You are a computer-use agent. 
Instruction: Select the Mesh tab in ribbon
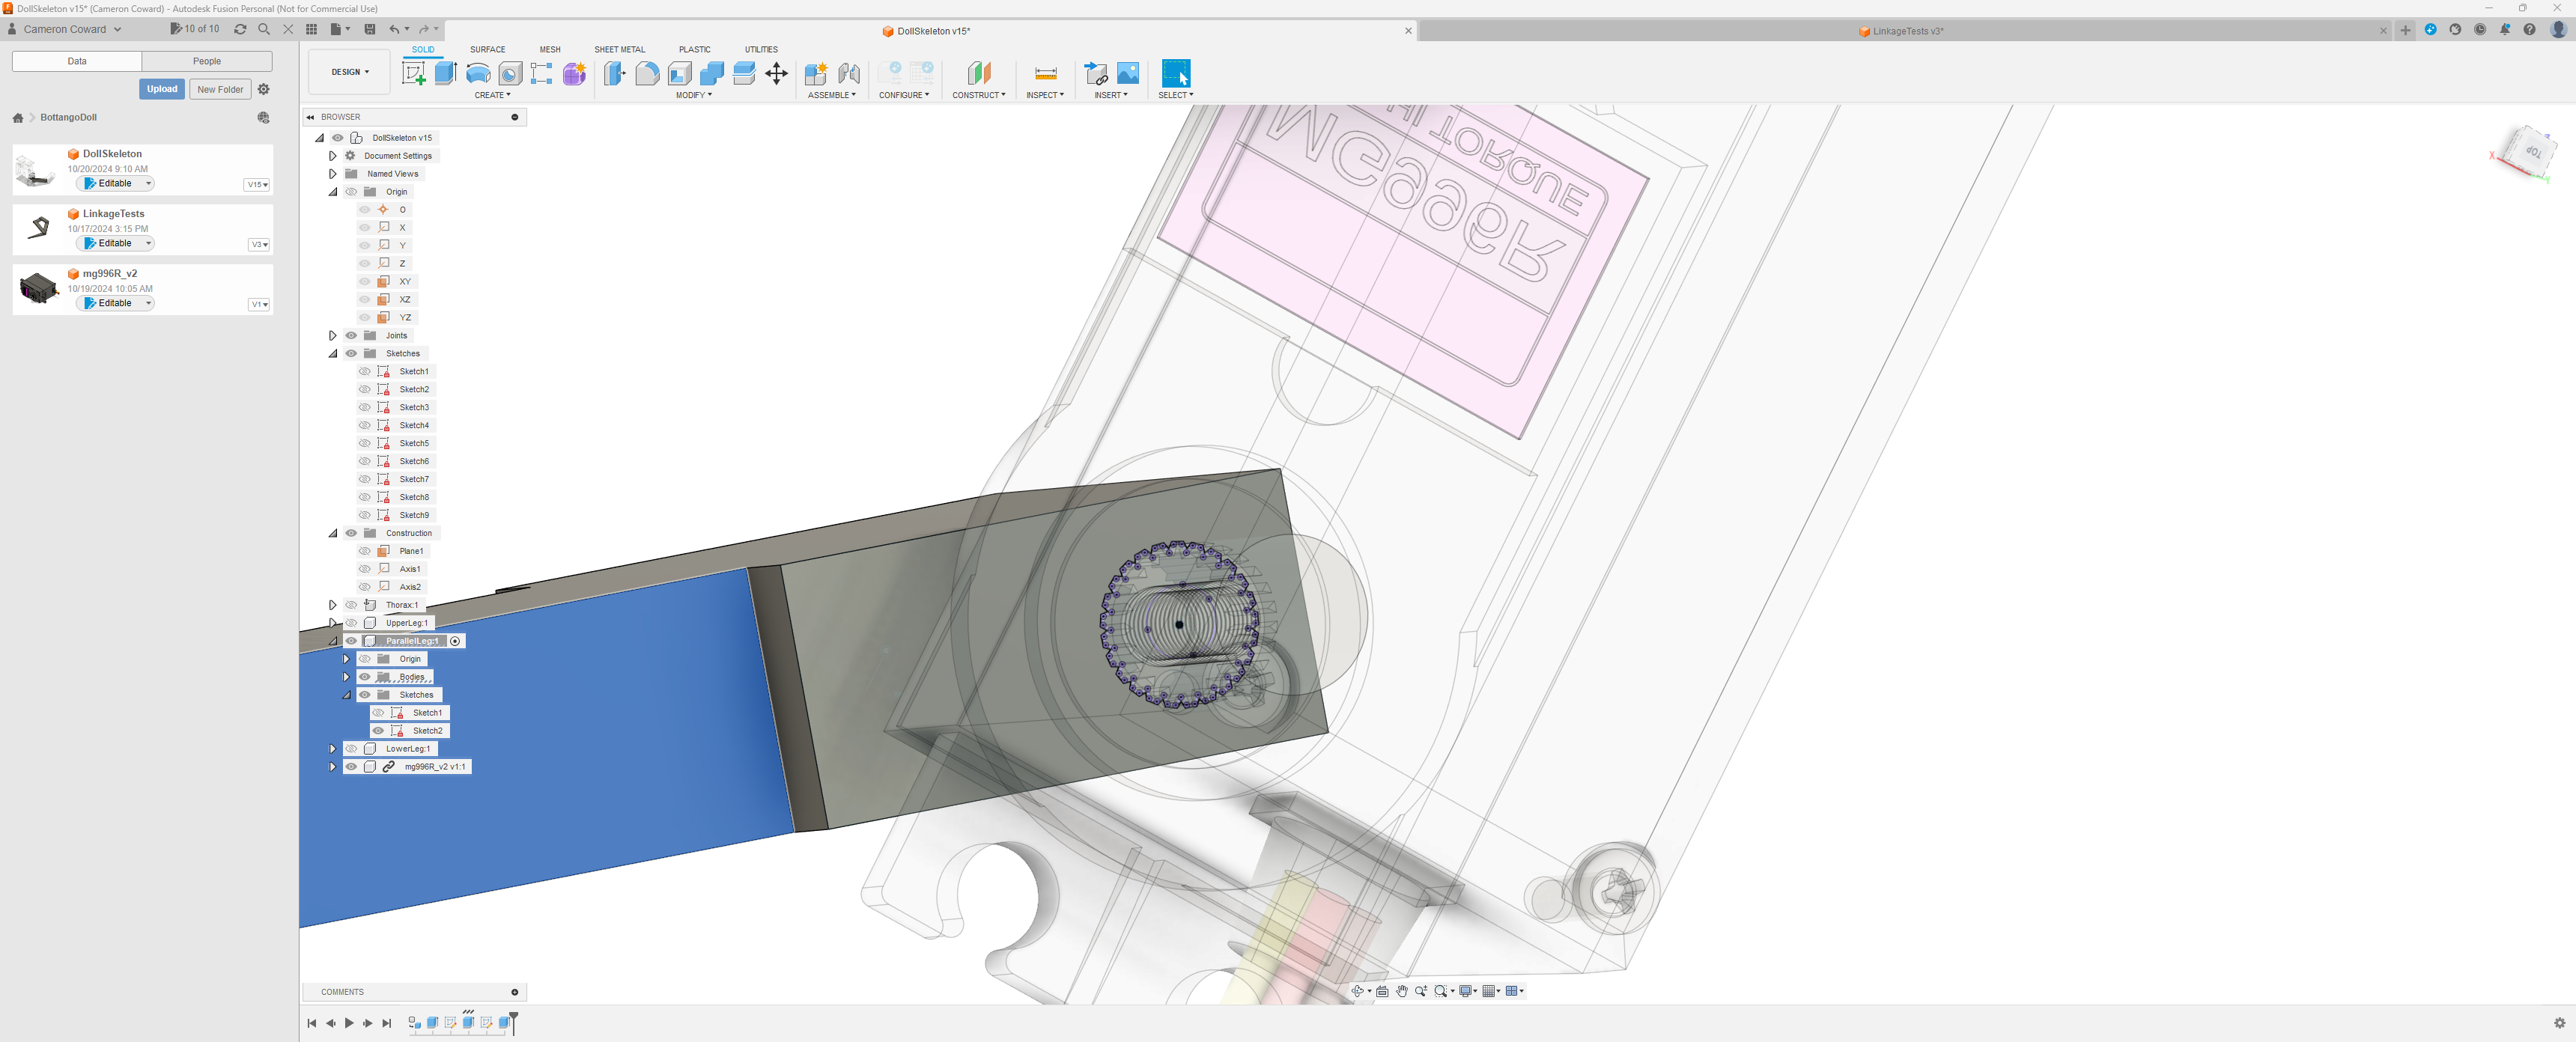pyautogui.click(x=550, y=49)
